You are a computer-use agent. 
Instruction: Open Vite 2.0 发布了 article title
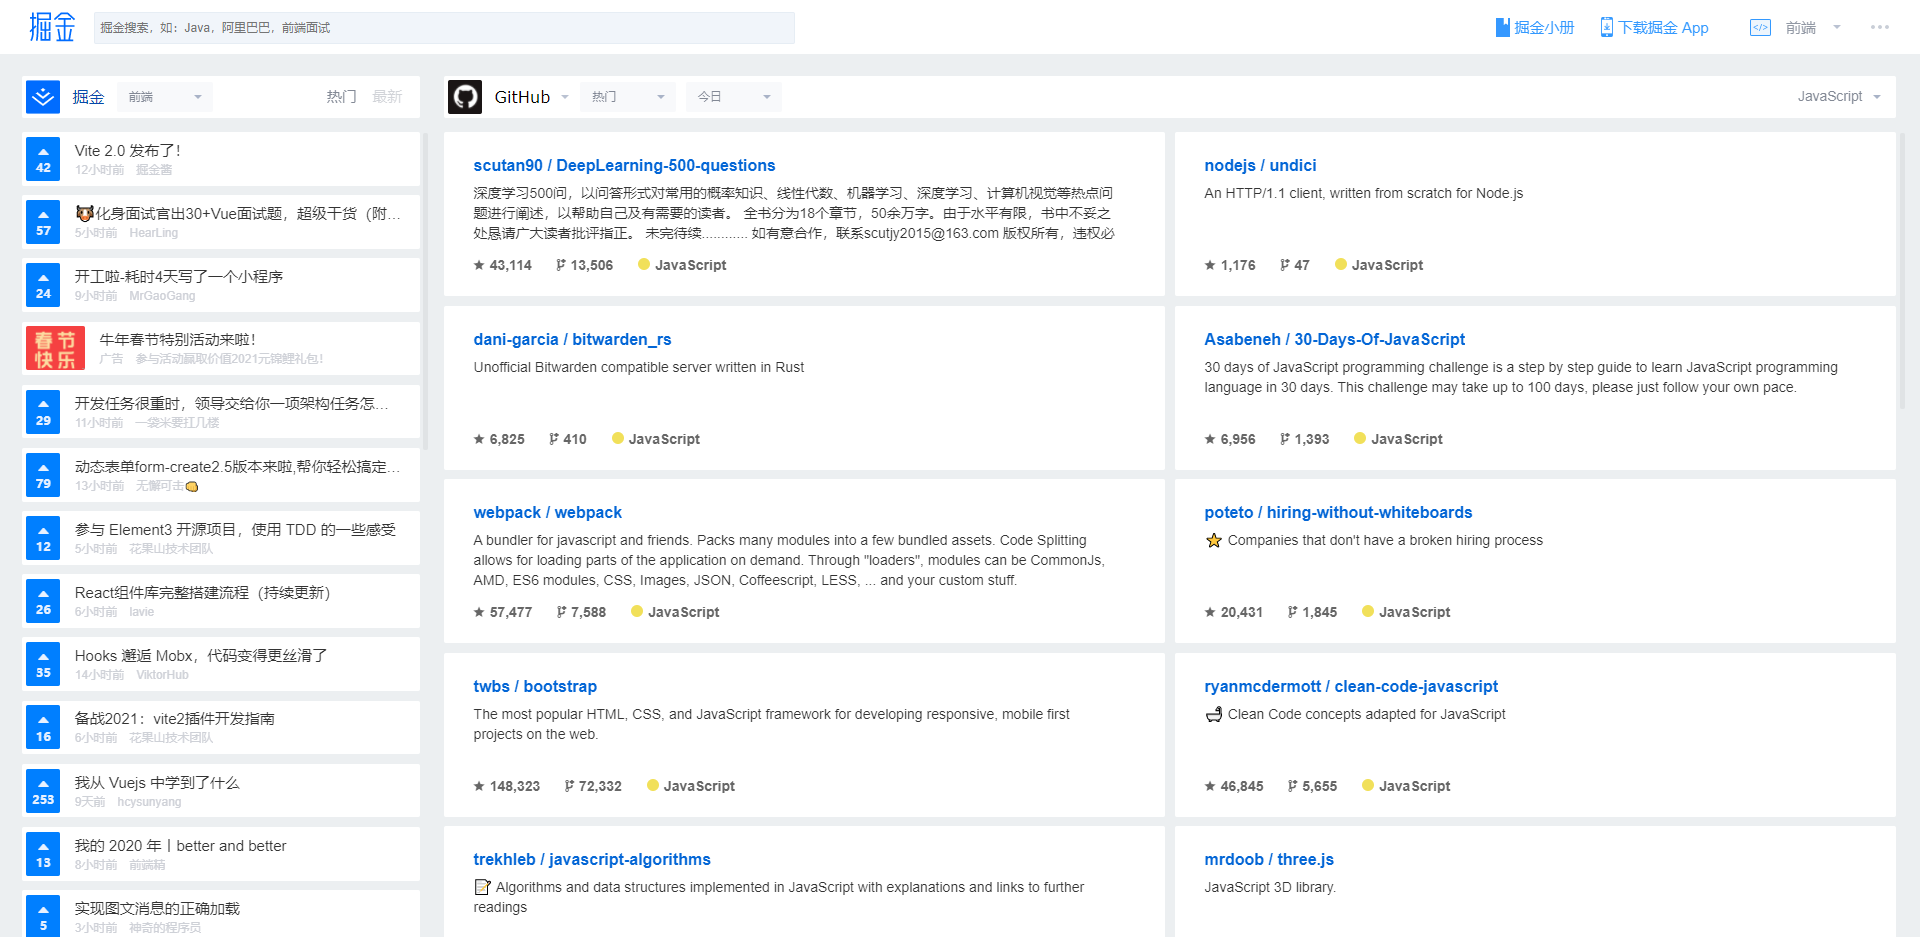coord(128,150)
